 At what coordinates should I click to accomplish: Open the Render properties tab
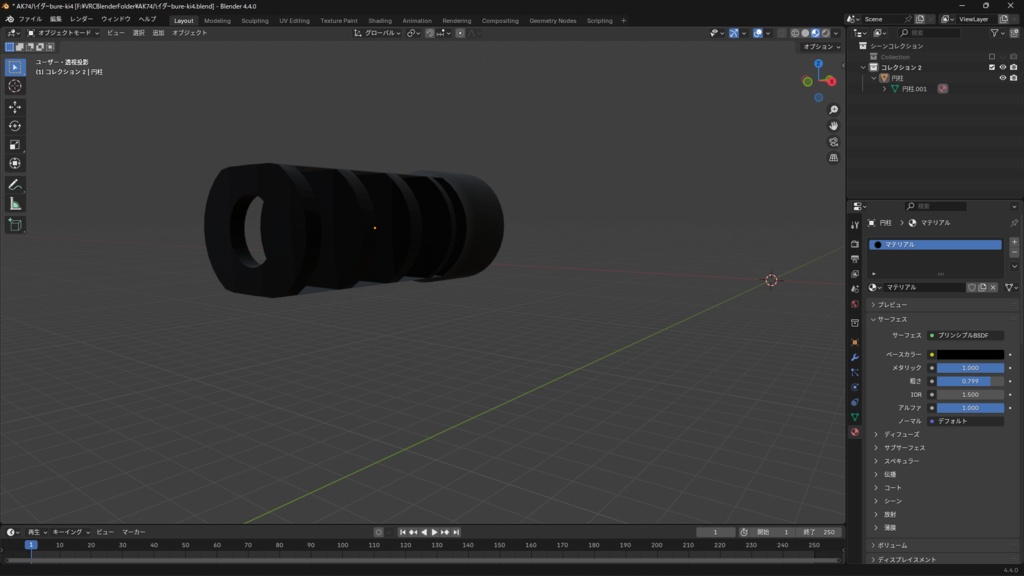pos(855,244)
